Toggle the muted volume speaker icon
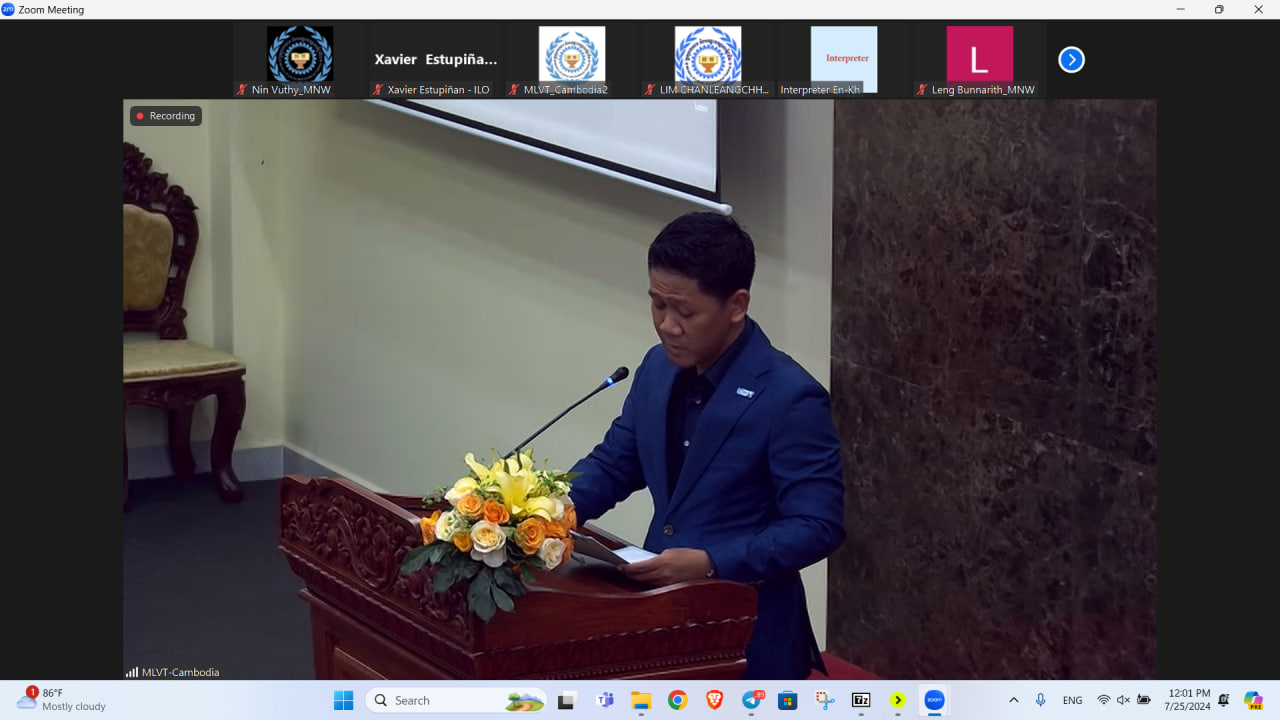This screenshot has width=1280, height=720. pyautogui.click(x=1123, y=700)
